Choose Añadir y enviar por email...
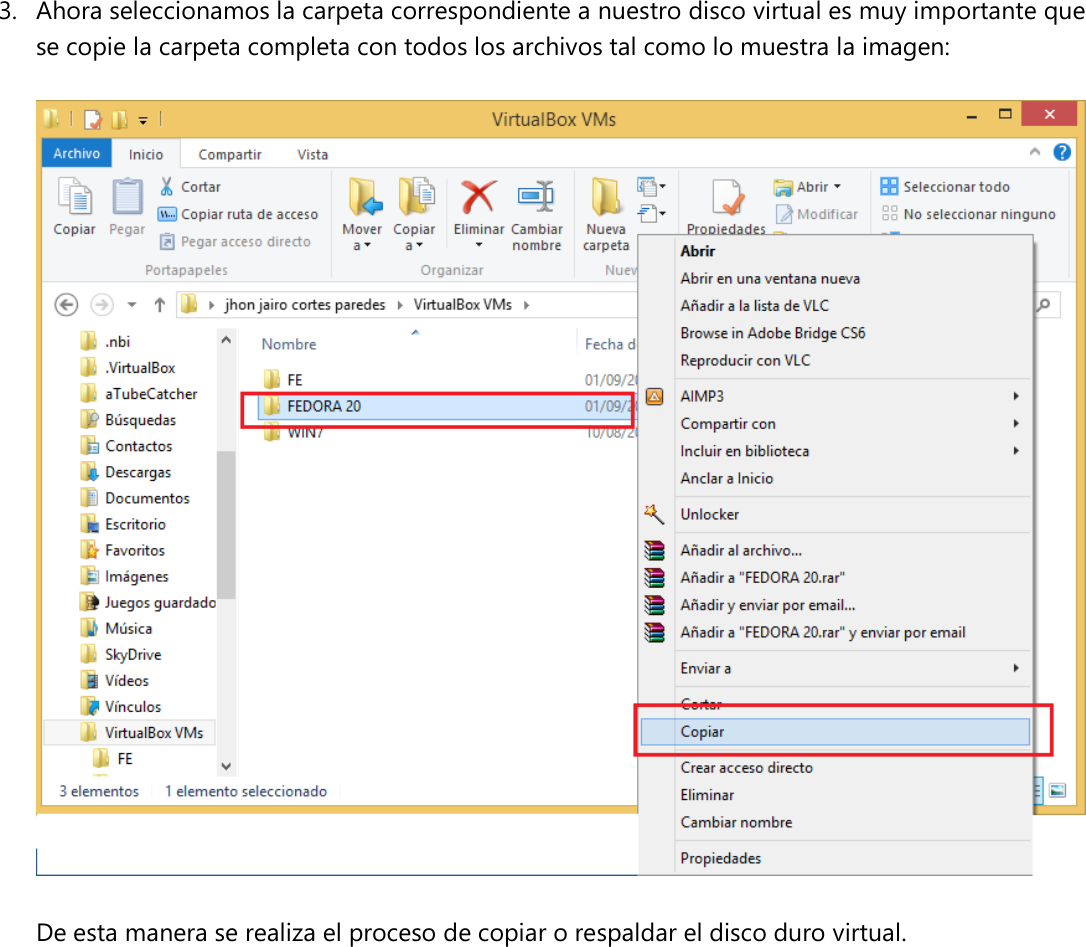 tap(835, 605)
